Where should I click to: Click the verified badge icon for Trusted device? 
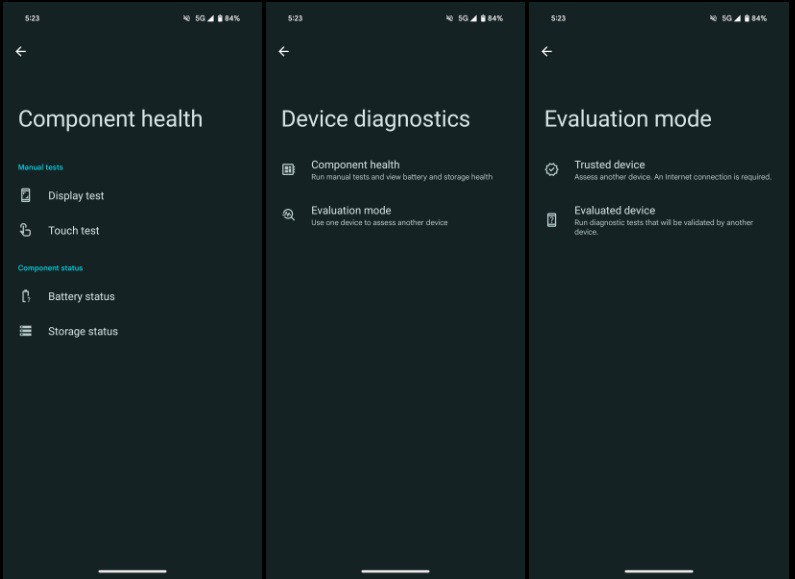coord(552,170)
